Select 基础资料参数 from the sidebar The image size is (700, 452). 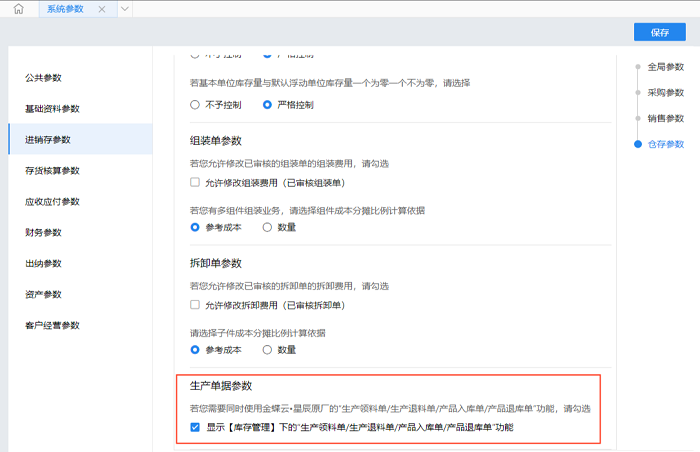(x=52, y=108)
